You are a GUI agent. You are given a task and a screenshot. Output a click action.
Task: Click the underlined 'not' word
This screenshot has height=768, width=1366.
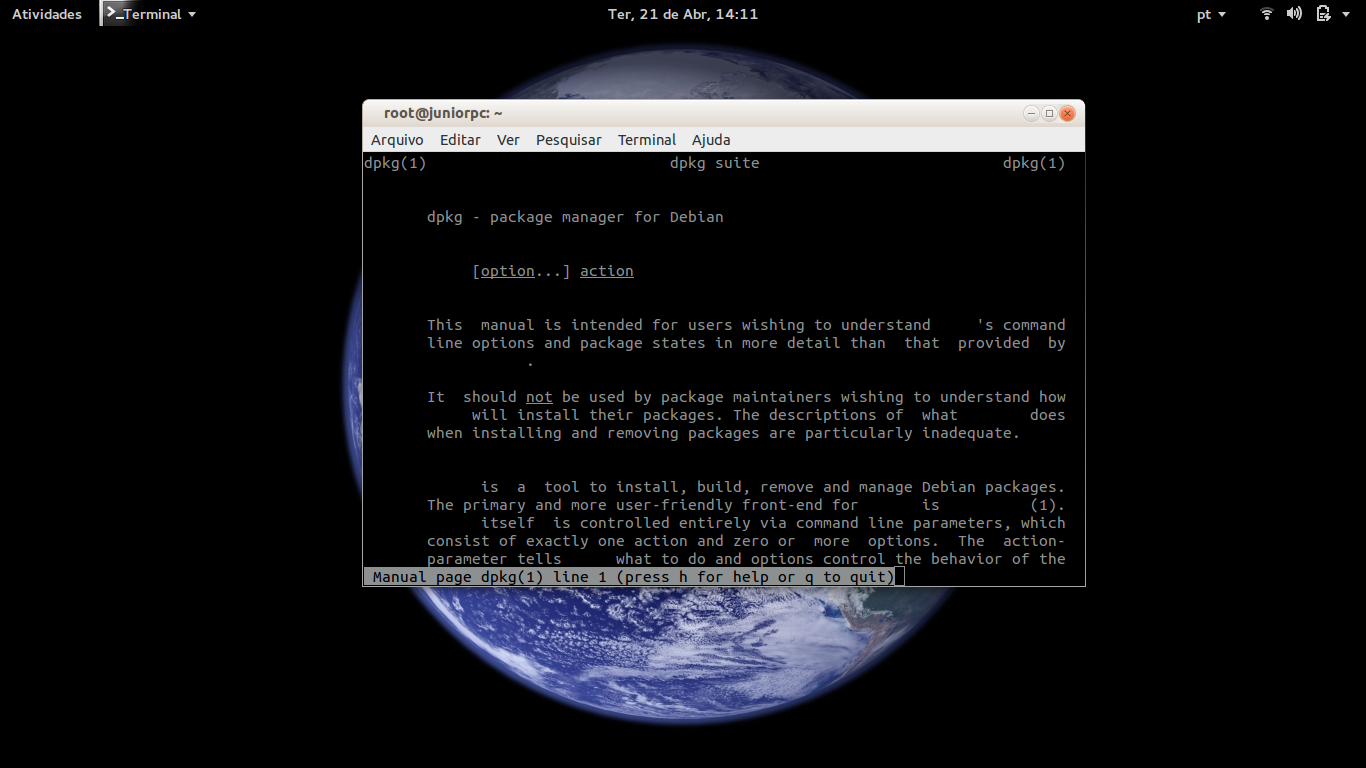click(539, 397)
